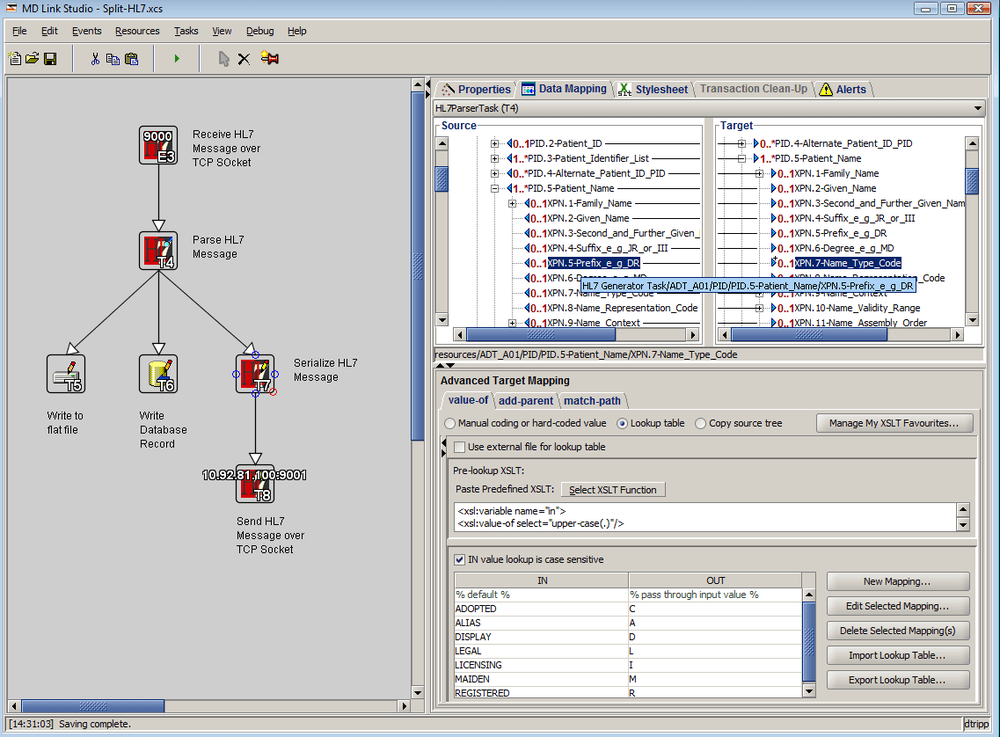This screenshot has width=1000, height=737.
Task: Click the OUT column header
Action: pos(716,580)
